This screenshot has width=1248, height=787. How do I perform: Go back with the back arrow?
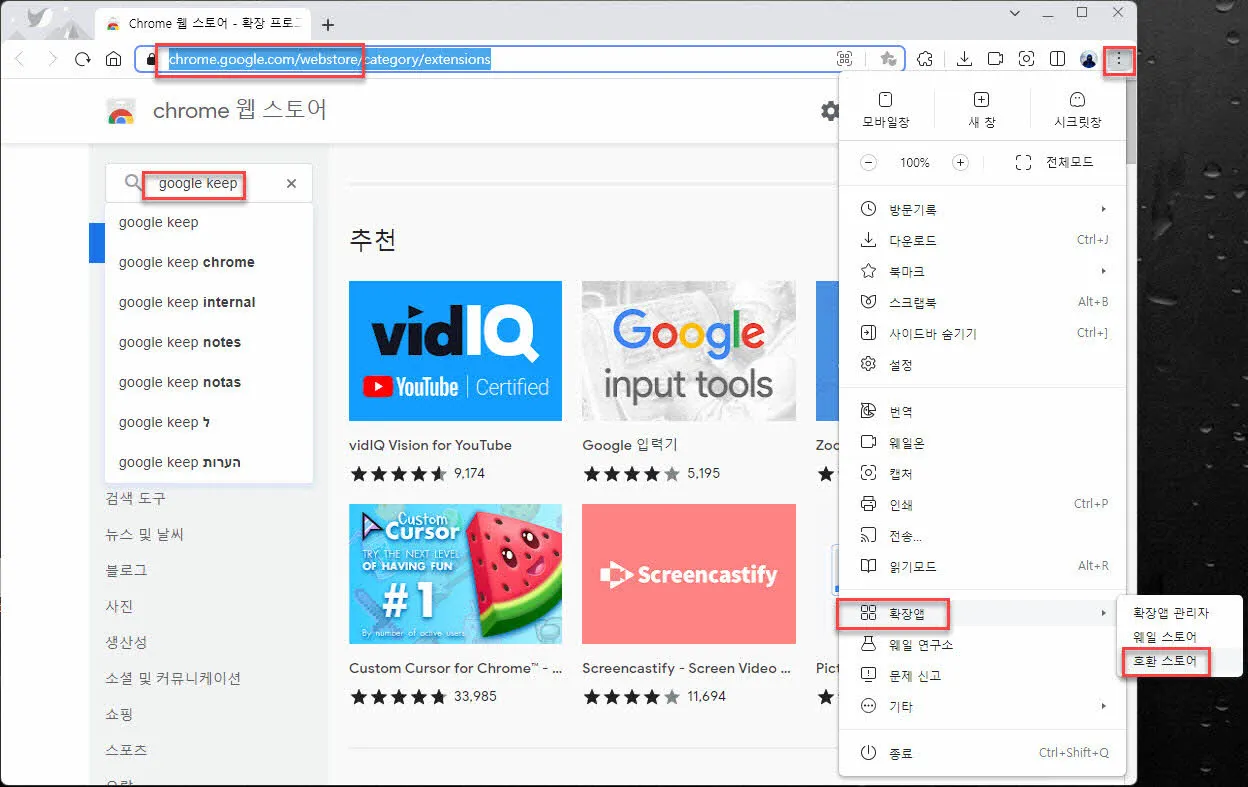20,59
